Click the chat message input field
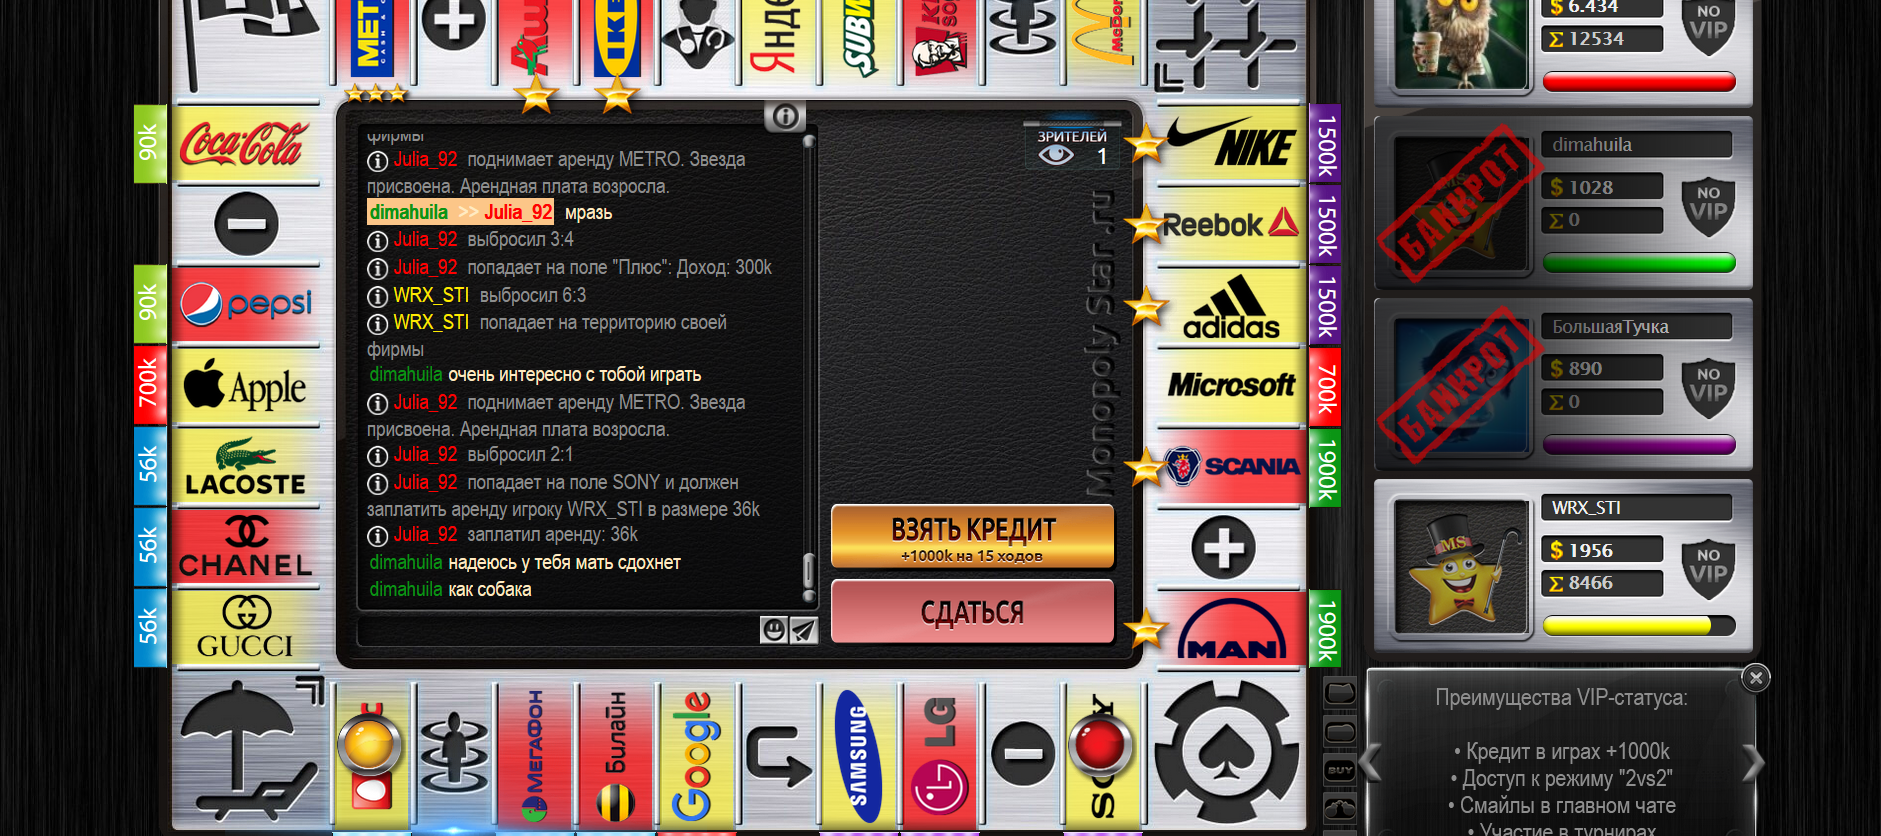This screenshot has height=836, width=1881. coord(559,630)
